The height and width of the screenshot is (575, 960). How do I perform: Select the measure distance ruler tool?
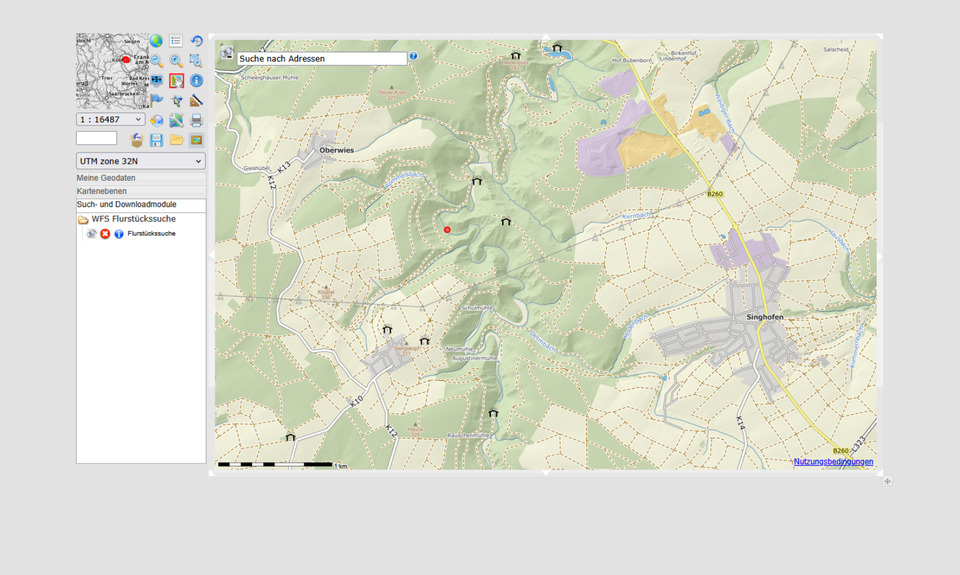pos(196,100)
